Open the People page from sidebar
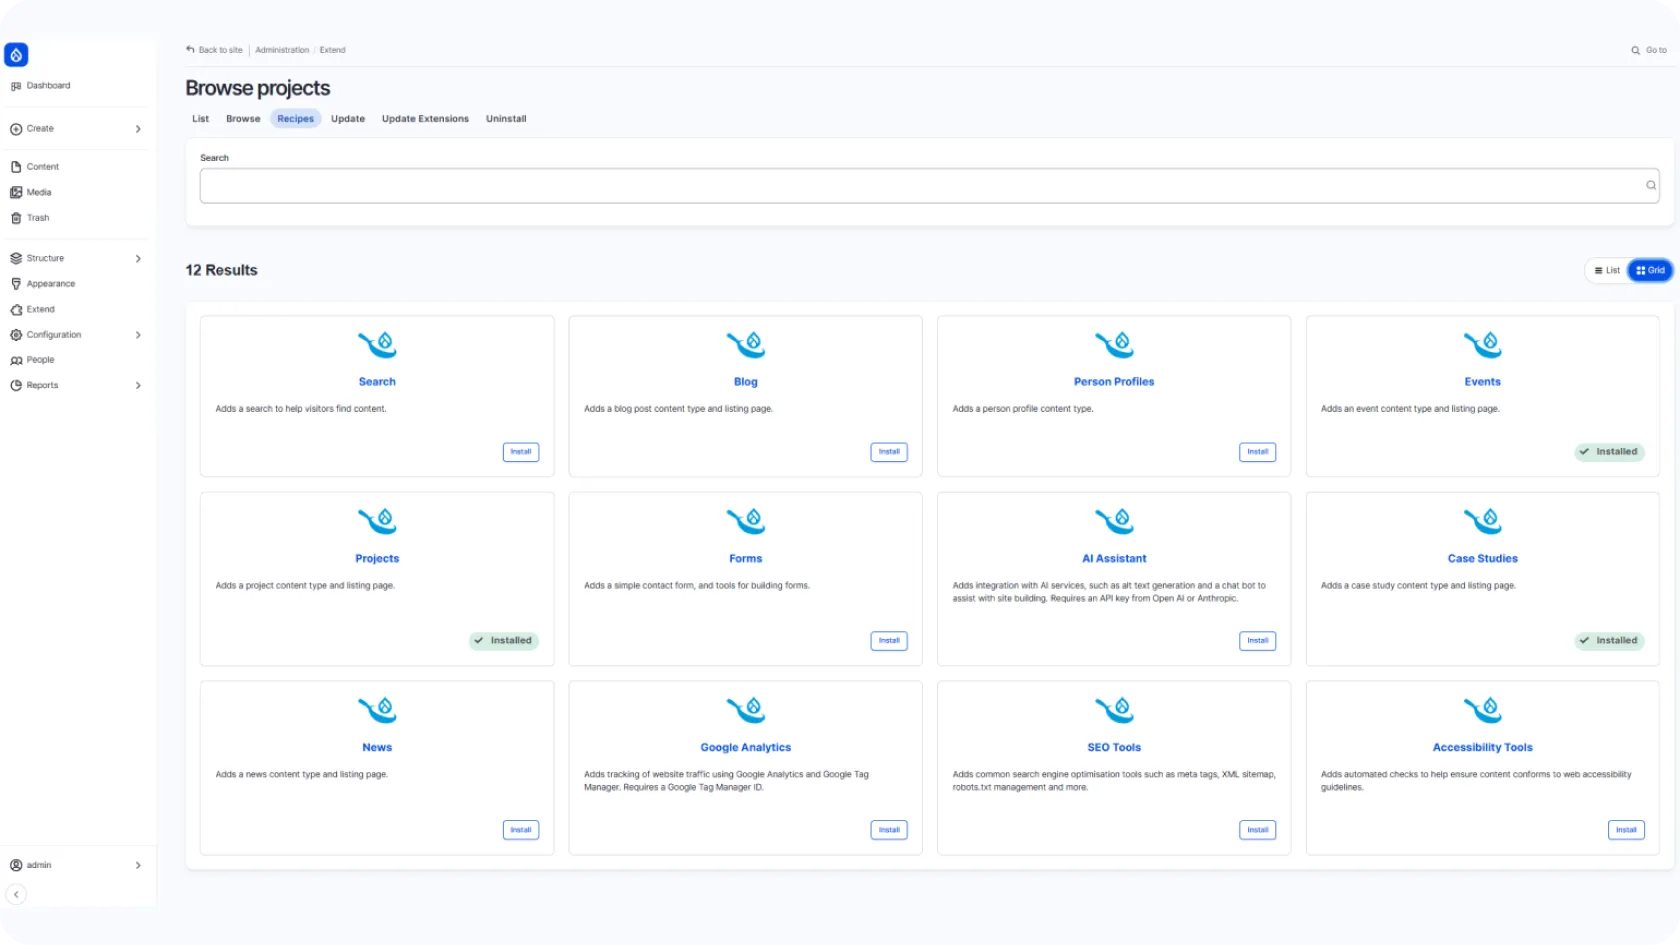This screenshot has width=1680, height=945. (40, 360)
